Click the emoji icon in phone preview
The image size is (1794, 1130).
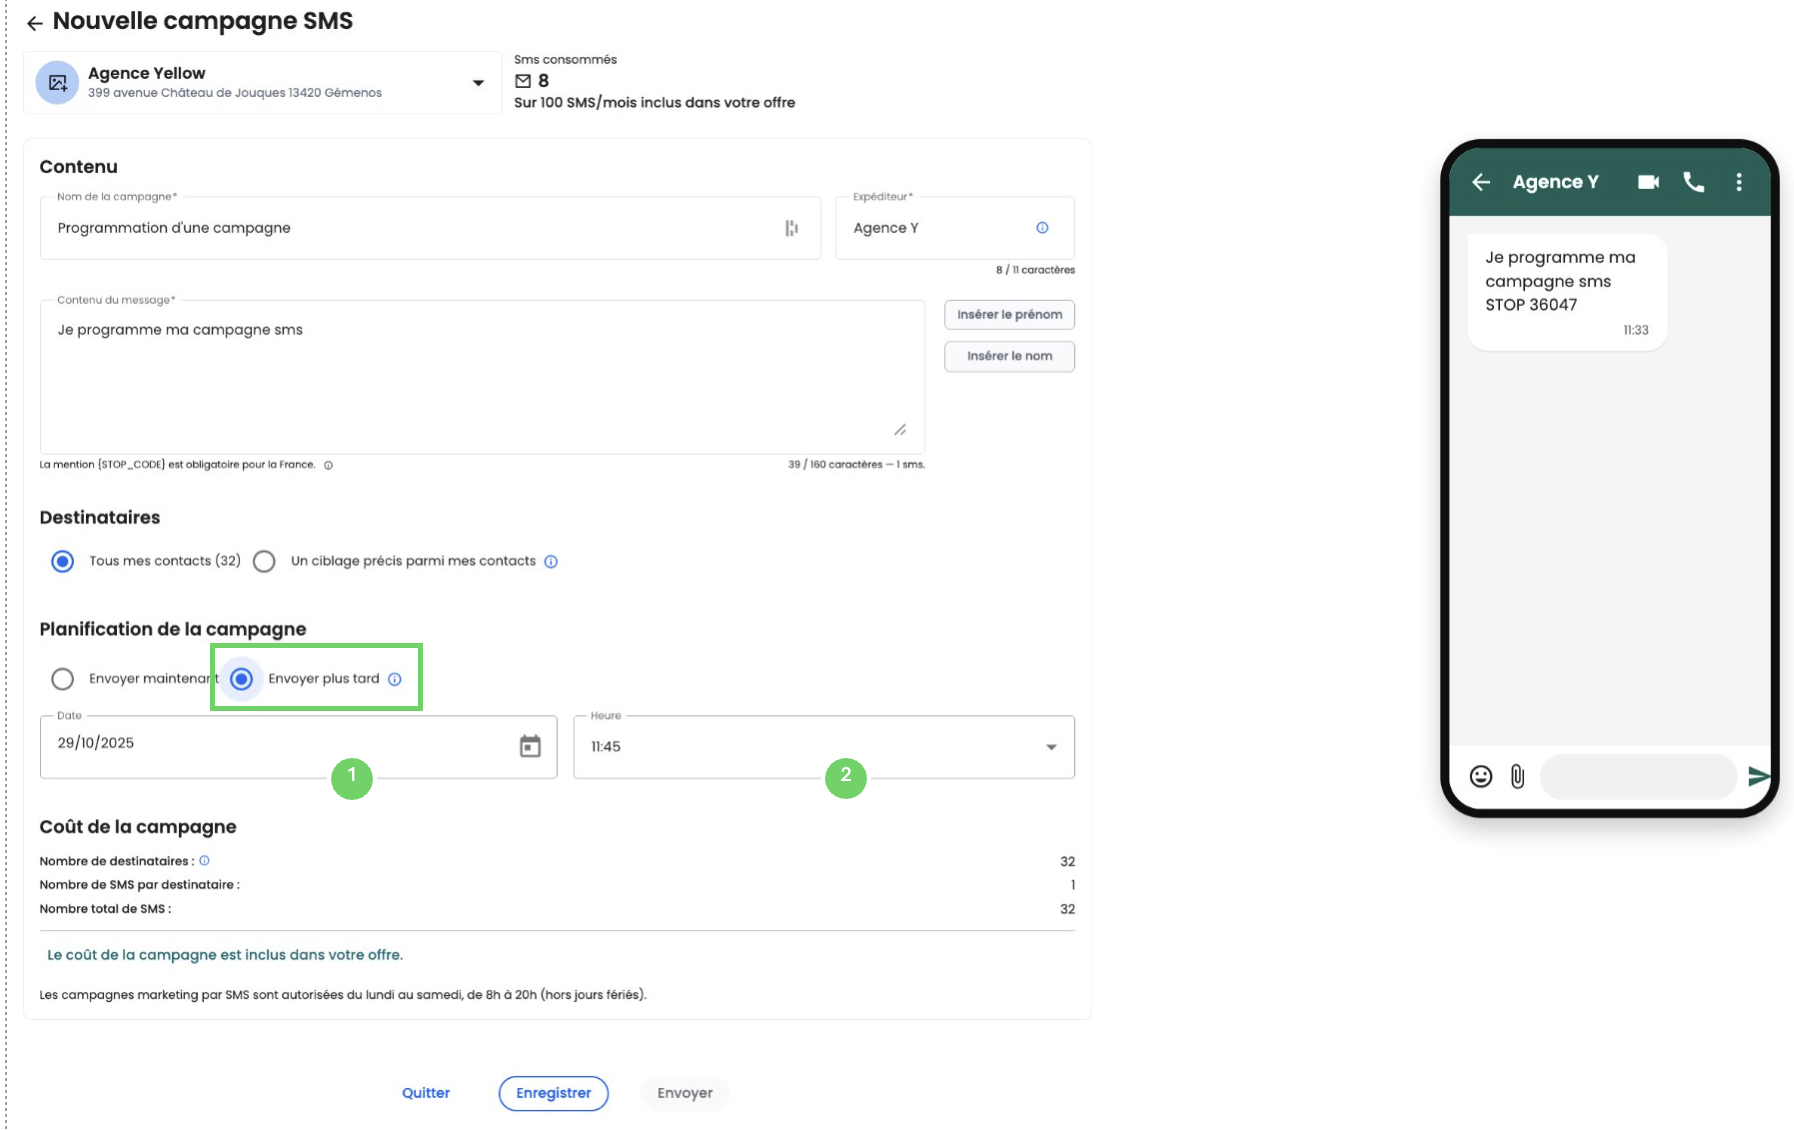(x=1481, y=776)
